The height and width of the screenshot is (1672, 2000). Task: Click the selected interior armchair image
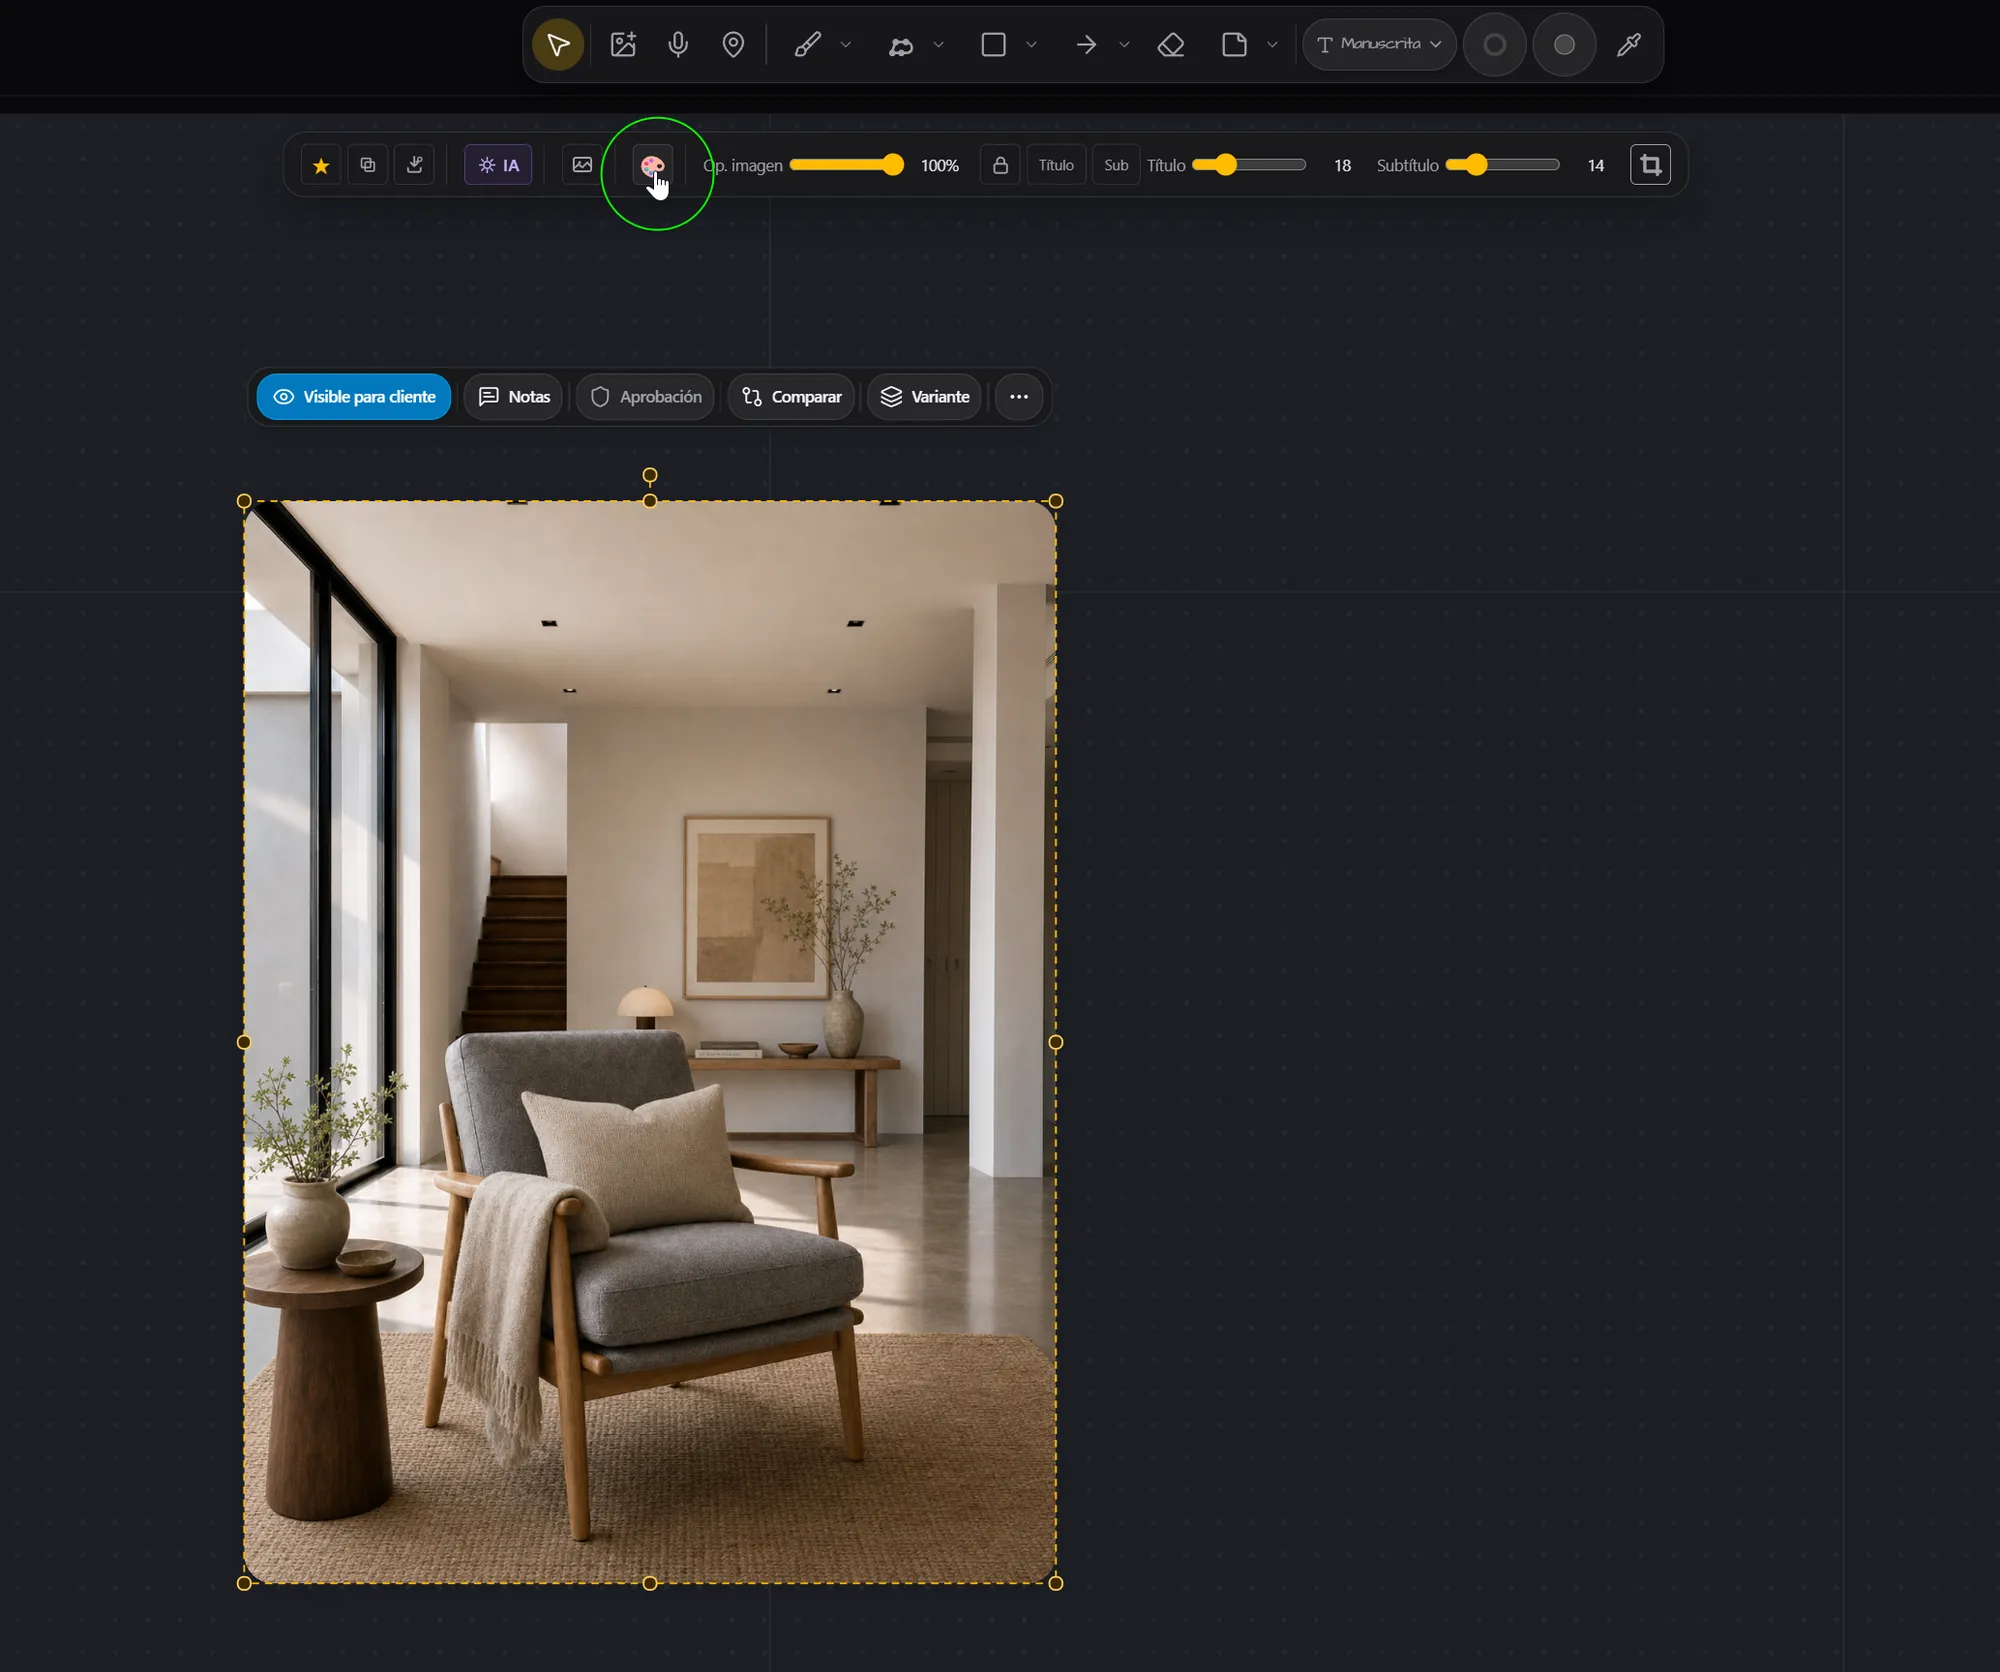point(650,1042)
